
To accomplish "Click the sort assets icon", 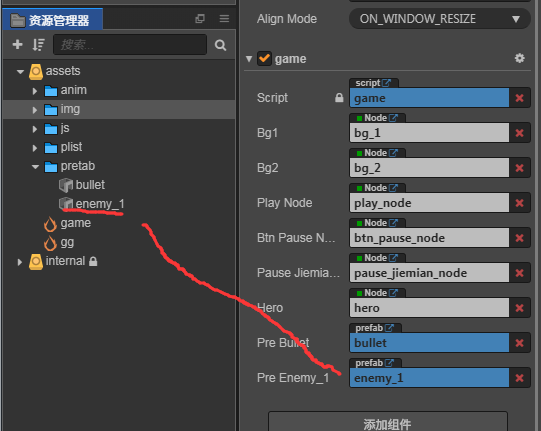I will click(x=38, y=45).
